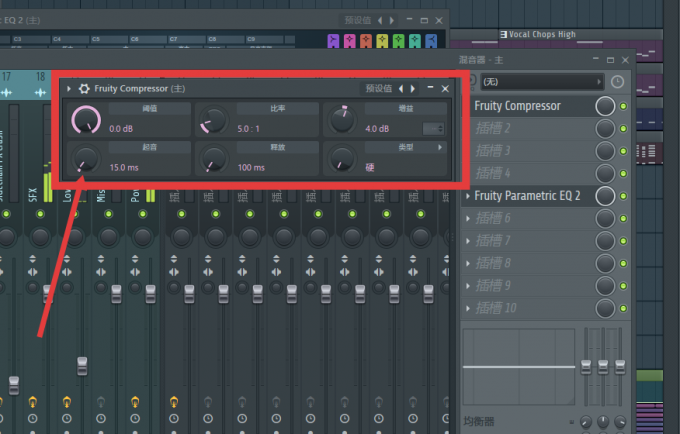Toggle the 插槽 10 slot enable LED
680x434 pixels.
624,308
